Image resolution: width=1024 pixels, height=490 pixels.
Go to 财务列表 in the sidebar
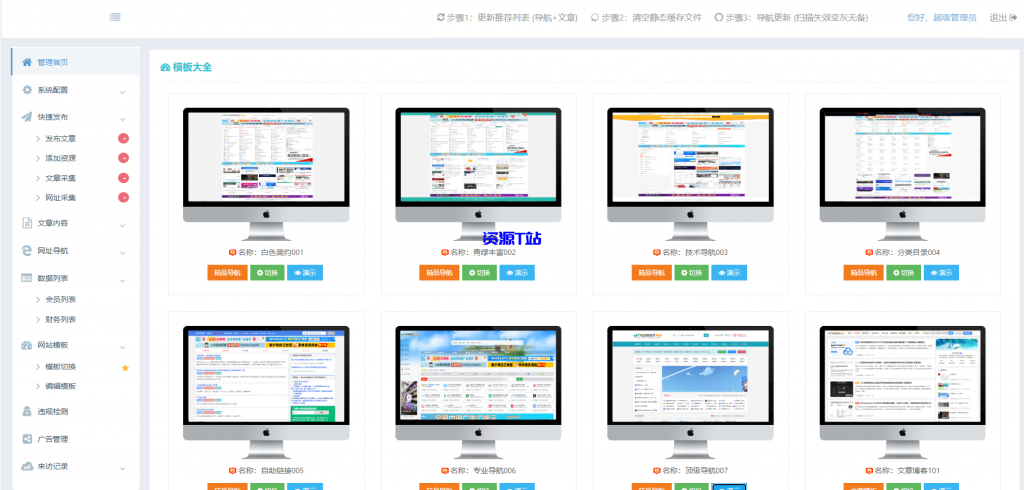coord(60,319)
